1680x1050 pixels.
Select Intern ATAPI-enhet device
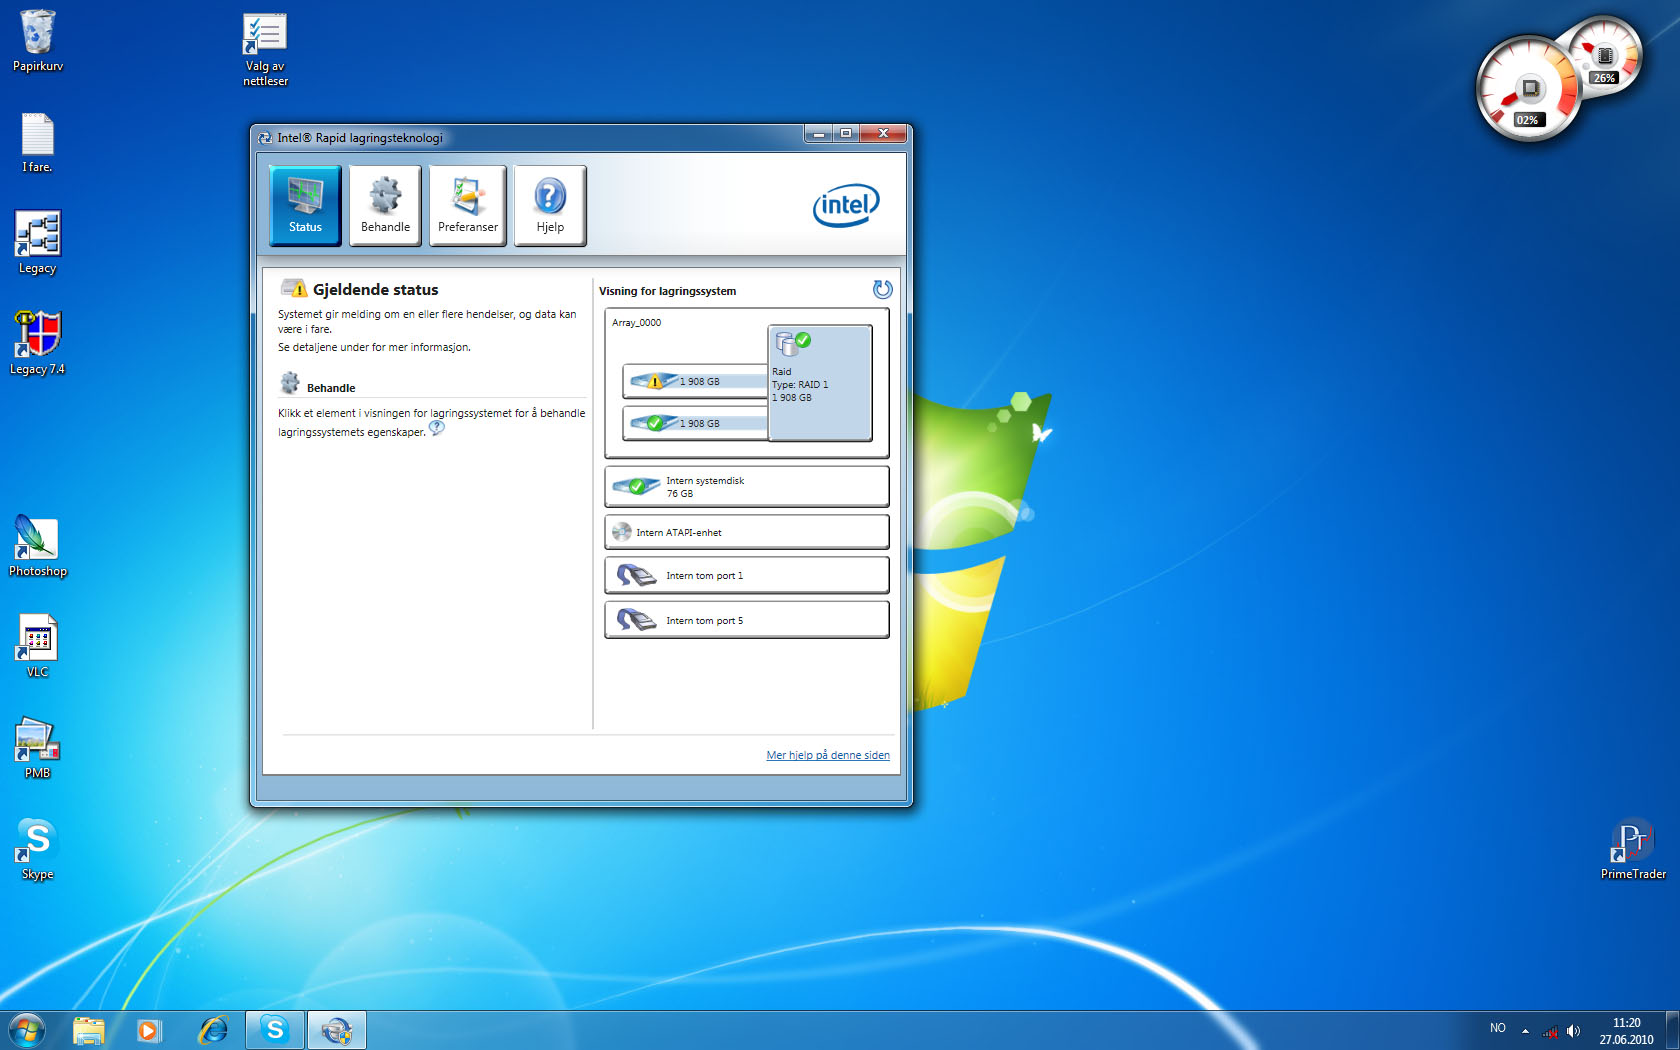pos(747,532)
